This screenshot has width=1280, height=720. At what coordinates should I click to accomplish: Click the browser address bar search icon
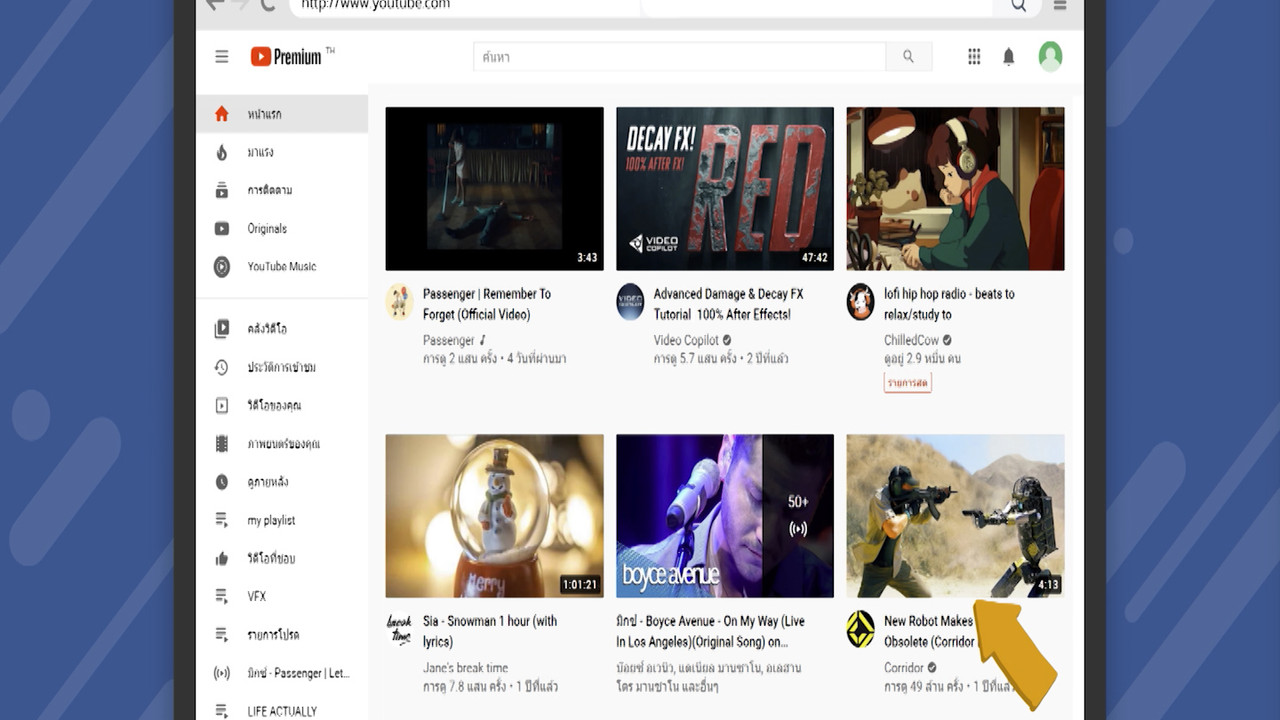click(x=1018, y=5)
